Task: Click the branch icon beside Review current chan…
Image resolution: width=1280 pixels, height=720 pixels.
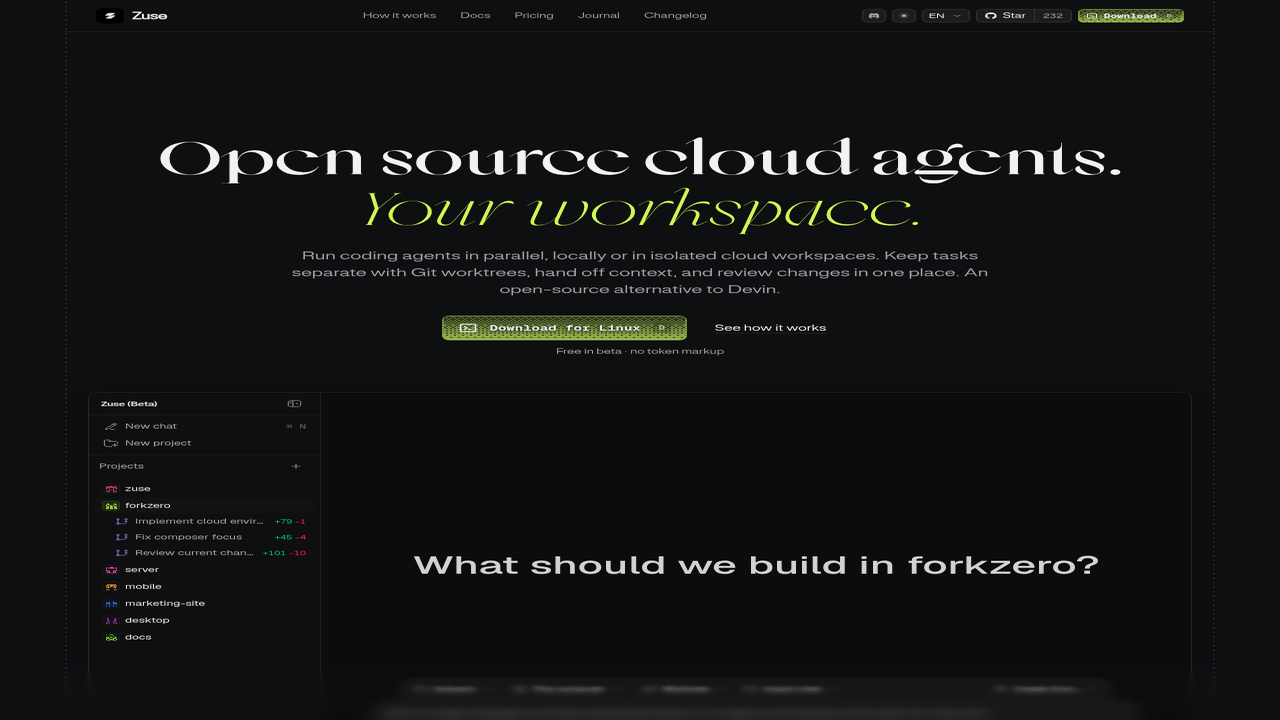Action: (121, 553)
